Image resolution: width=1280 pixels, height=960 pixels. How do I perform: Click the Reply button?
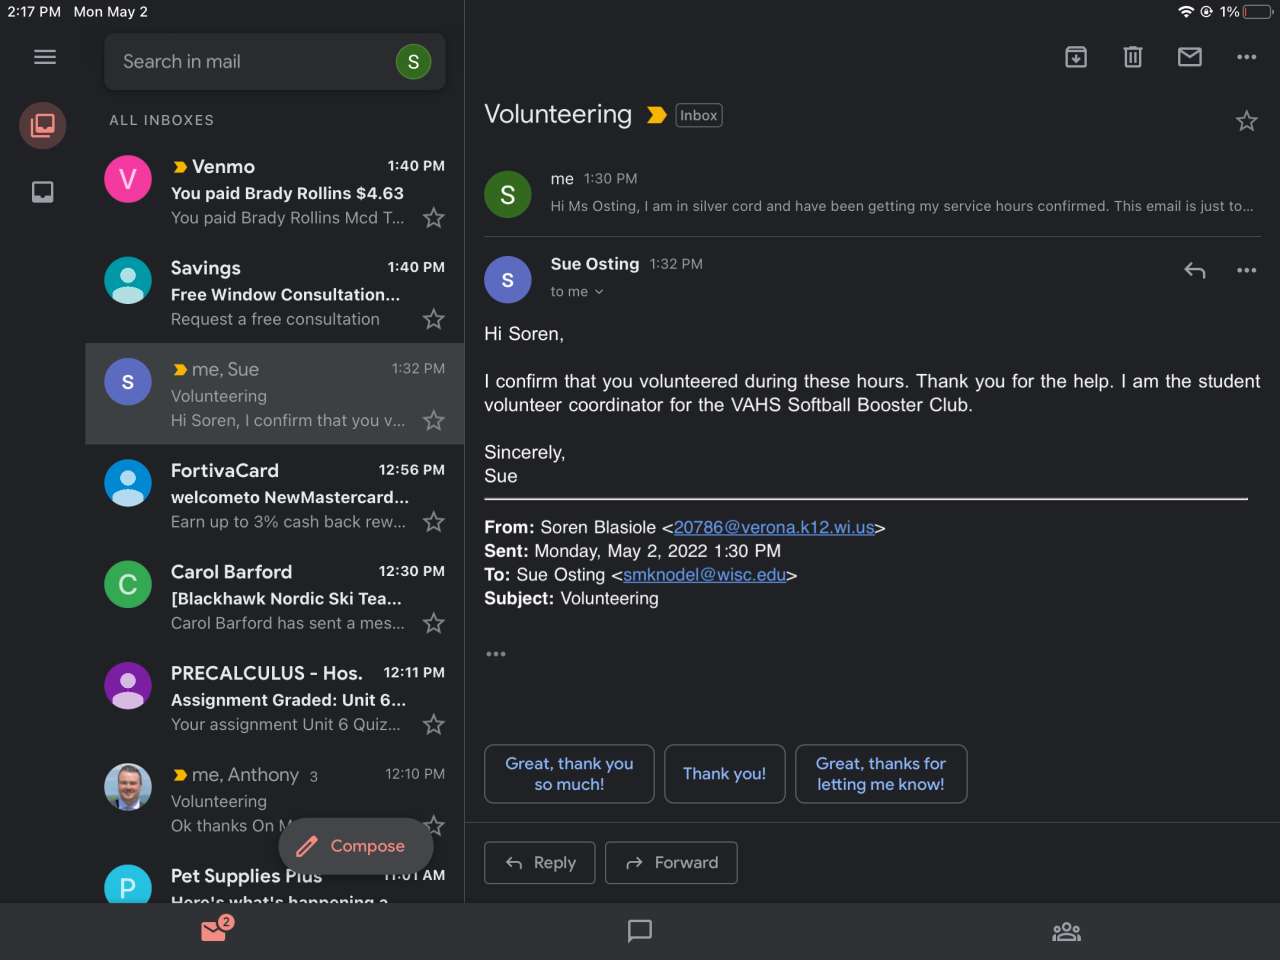[x=540, y=862]
